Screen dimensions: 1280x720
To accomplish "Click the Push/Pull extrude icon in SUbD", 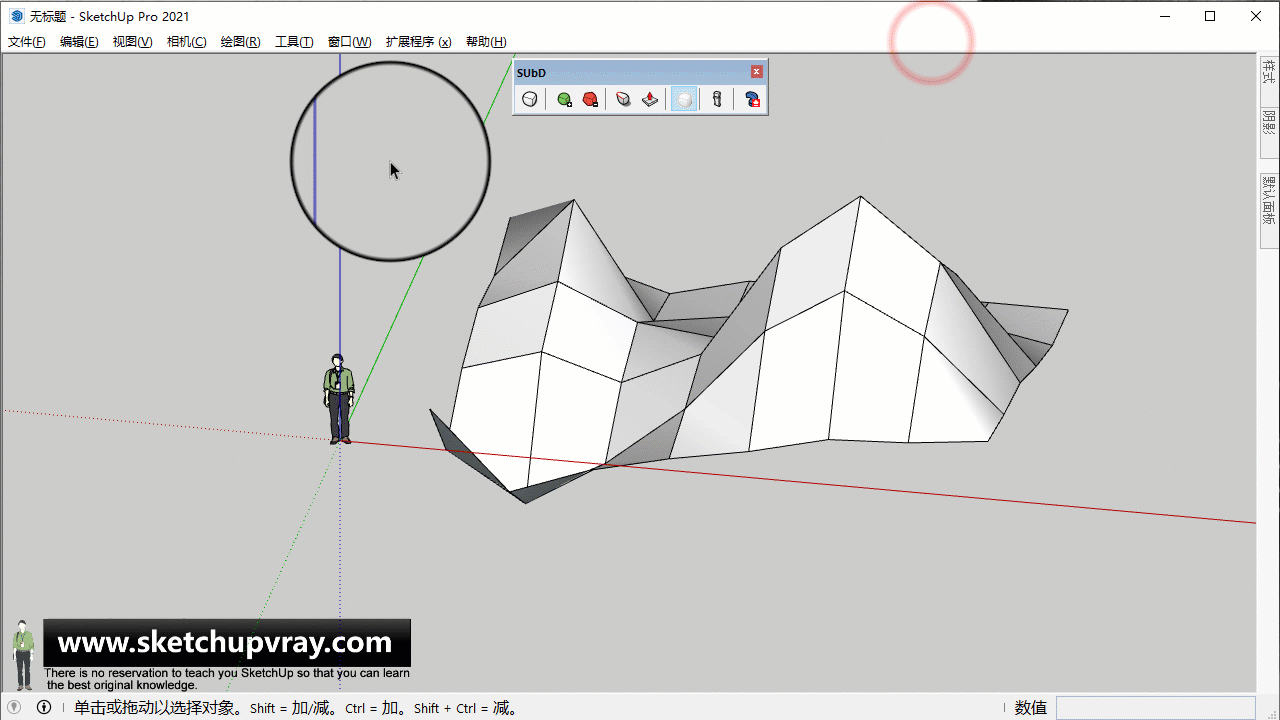I will pos(650,99).
